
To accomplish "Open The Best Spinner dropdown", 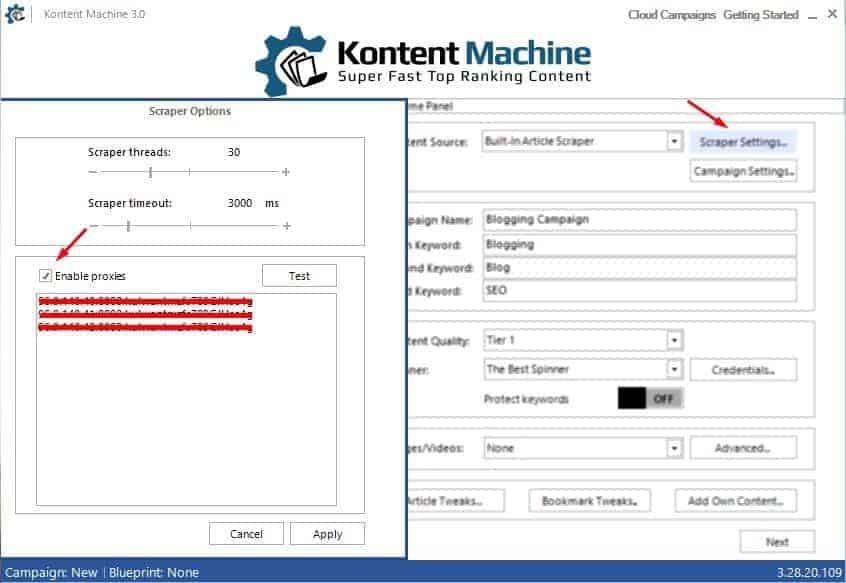I will point(674,369).
